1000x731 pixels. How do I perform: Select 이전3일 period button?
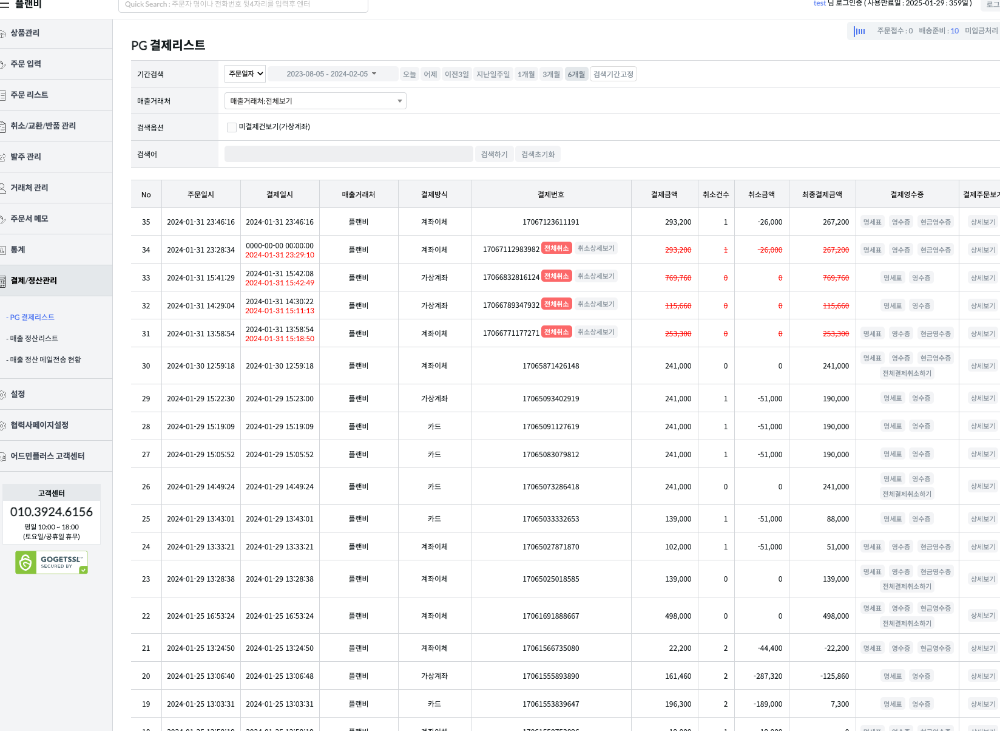457,75
